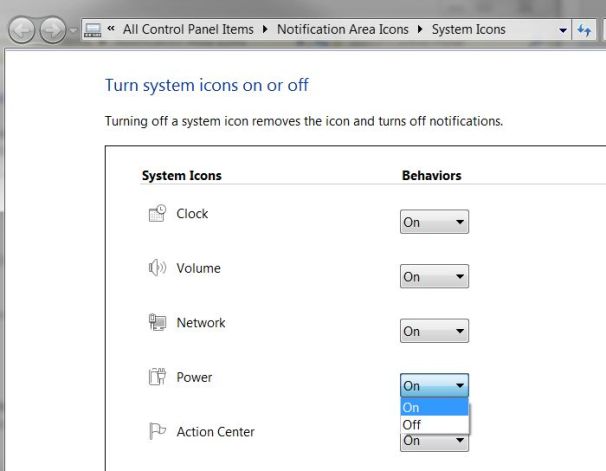
Task: Click the Refresh button next to address bar
Action: pos(584,30)
